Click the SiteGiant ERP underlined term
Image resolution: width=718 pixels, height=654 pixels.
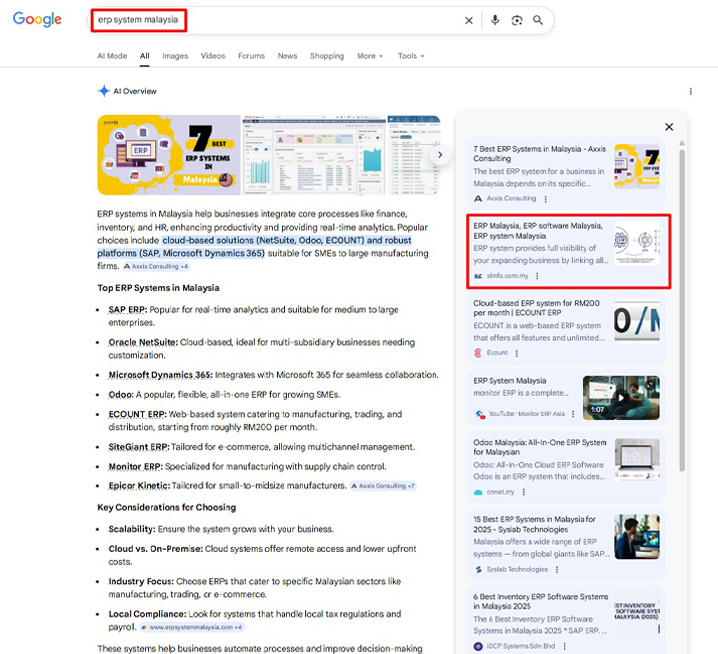tap(138, 447)
